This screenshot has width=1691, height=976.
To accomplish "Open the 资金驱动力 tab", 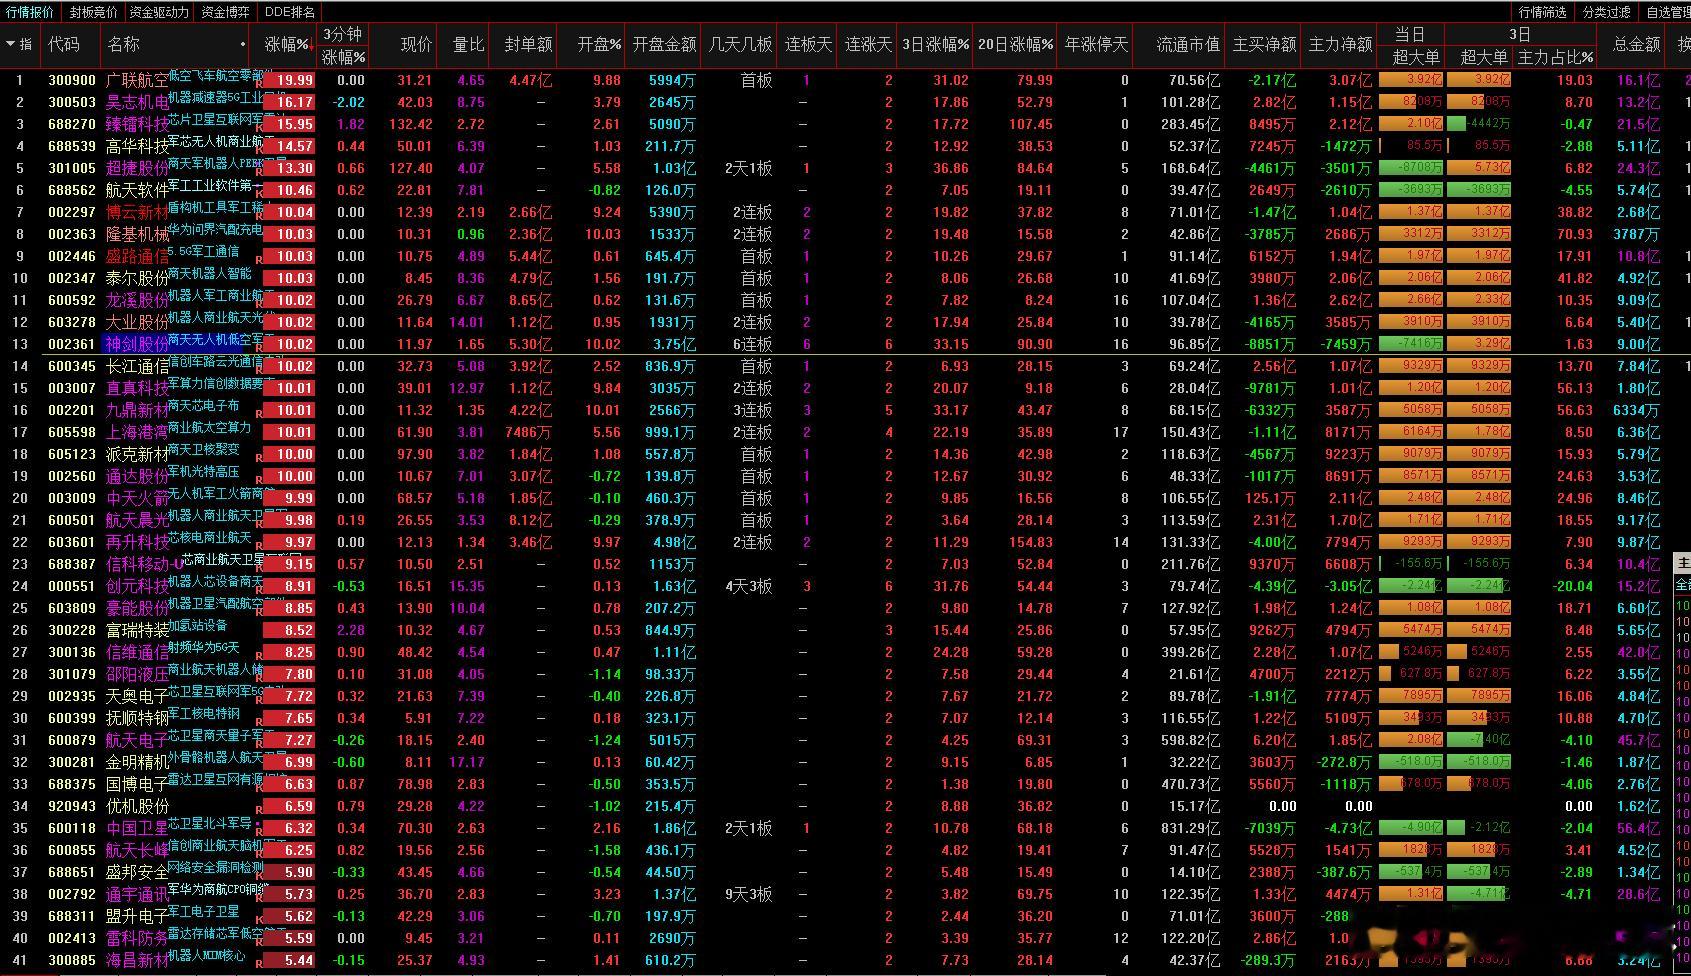I will [159, 12].
